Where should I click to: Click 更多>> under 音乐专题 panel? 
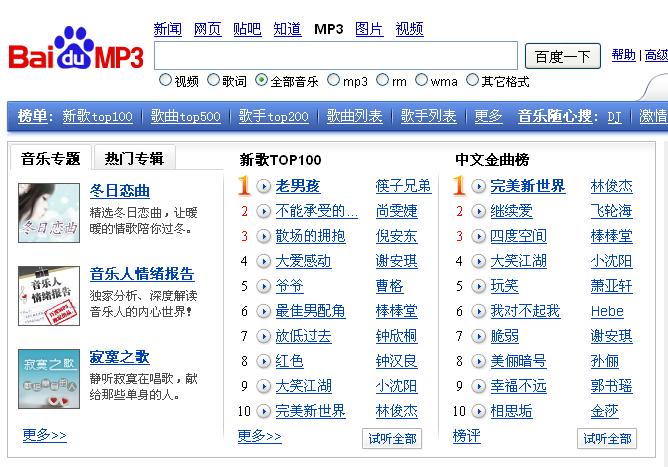44,435
